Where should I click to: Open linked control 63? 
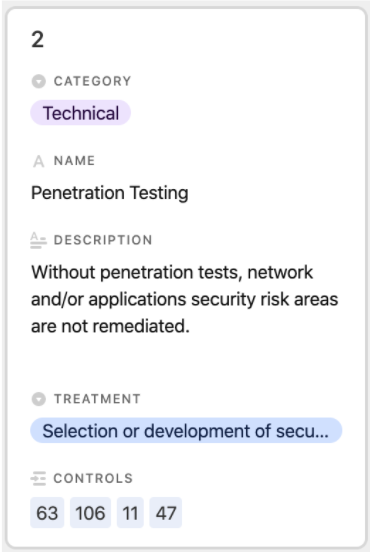[47, 513]
